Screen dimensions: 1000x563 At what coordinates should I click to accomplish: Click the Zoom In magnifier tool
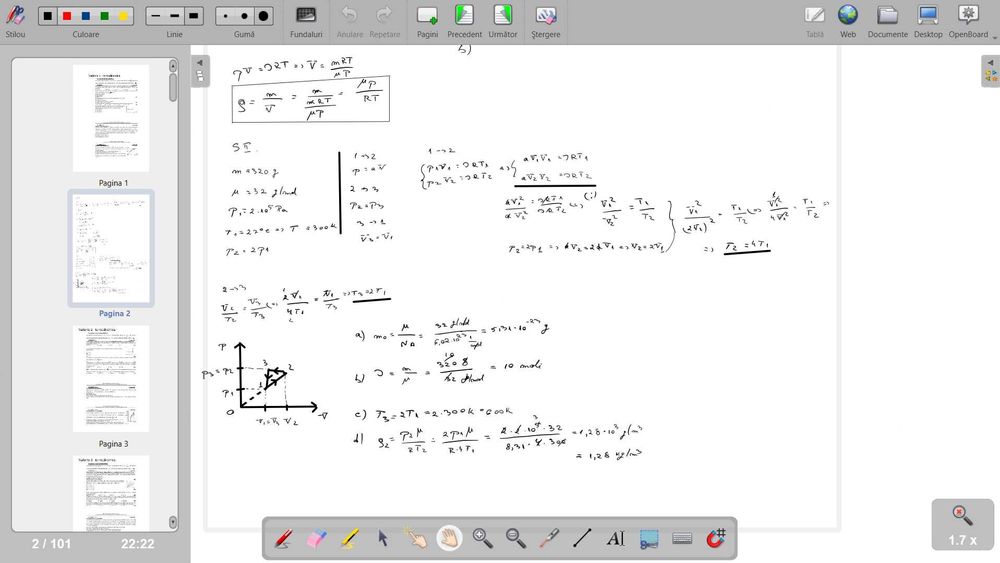click(x=483, y=539)
